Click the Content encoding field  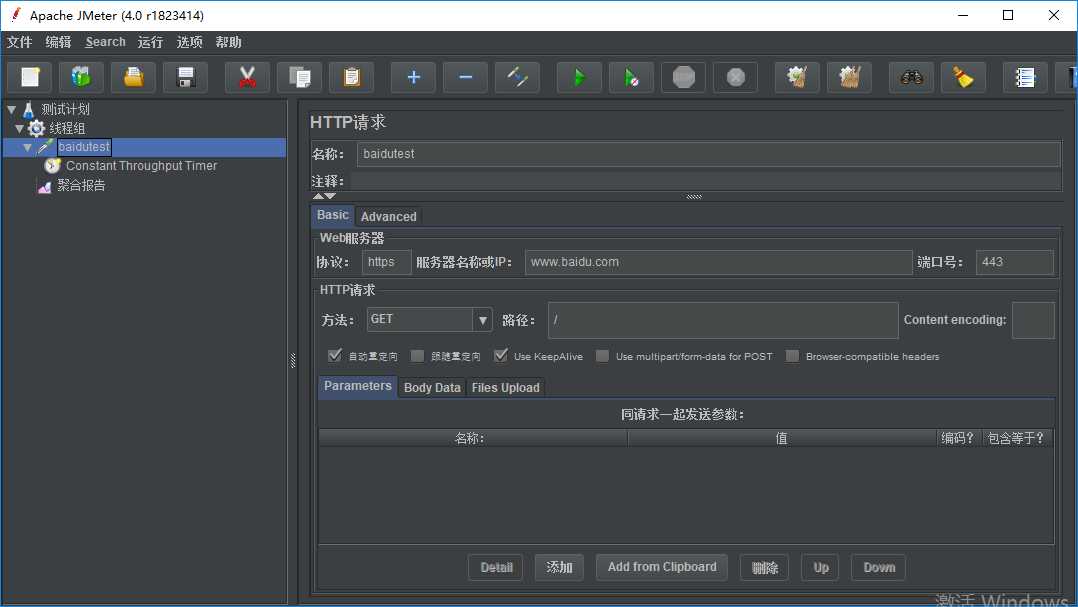click(1033, 320)
